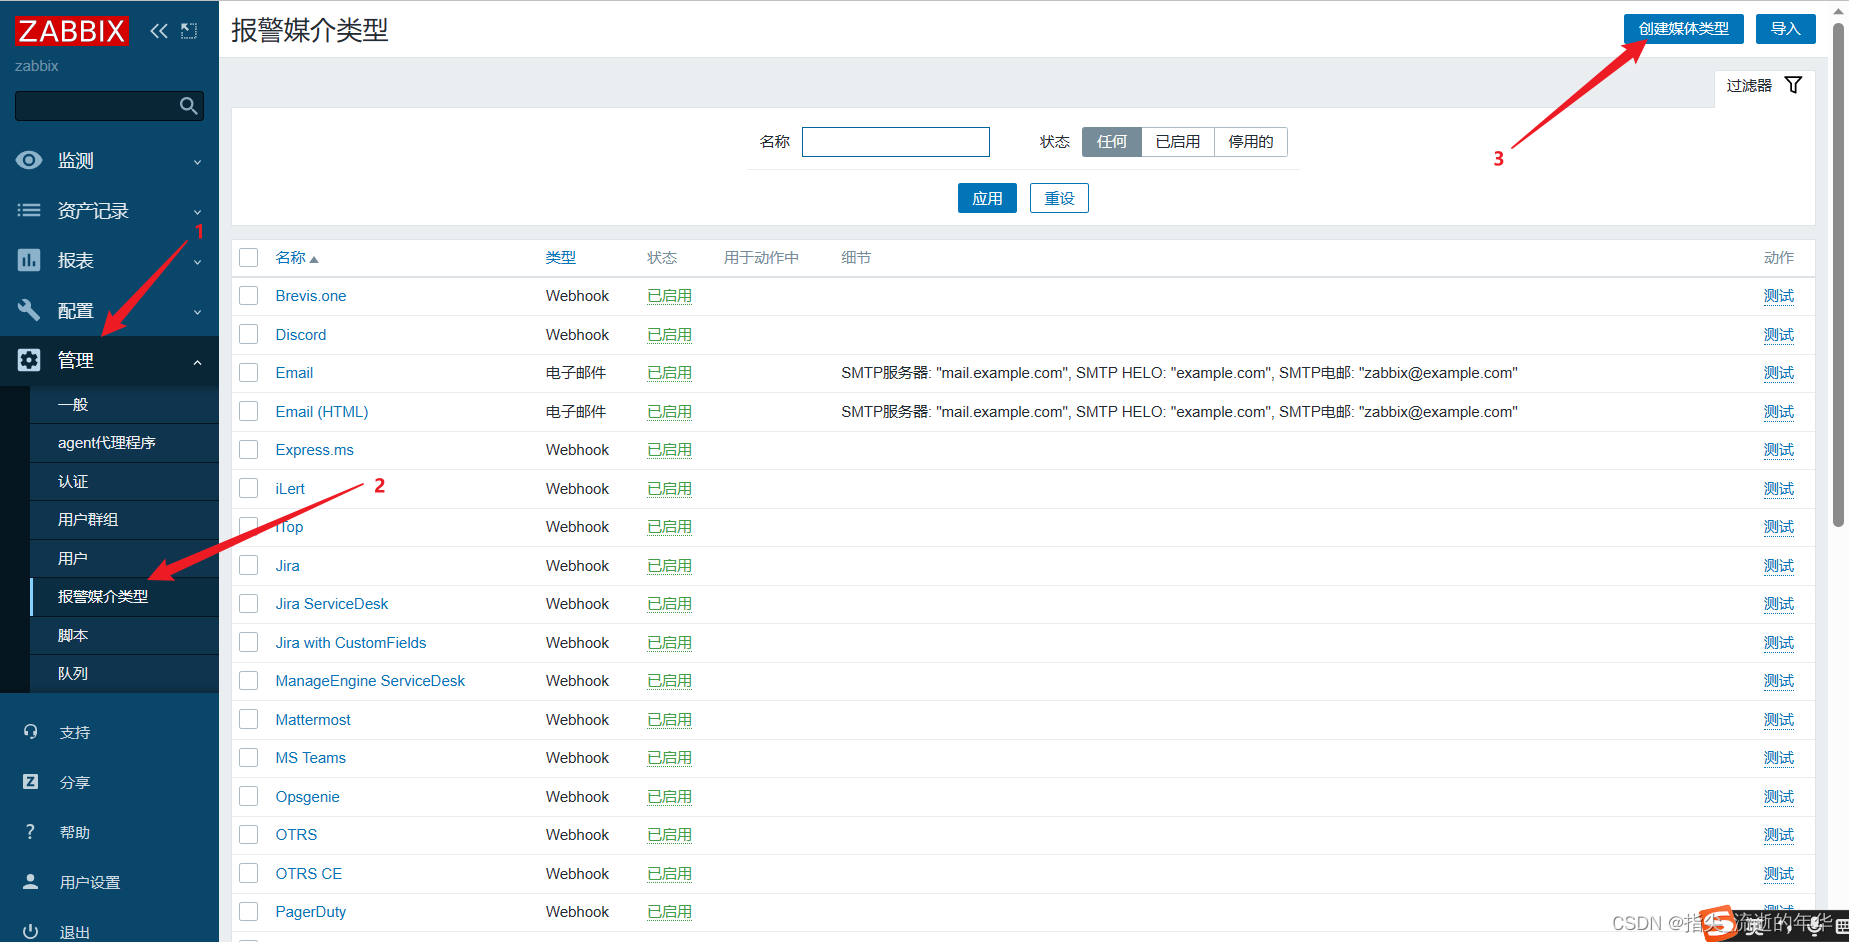
Task: Click the page vertical scrollbar
Action: (1838, 275)
